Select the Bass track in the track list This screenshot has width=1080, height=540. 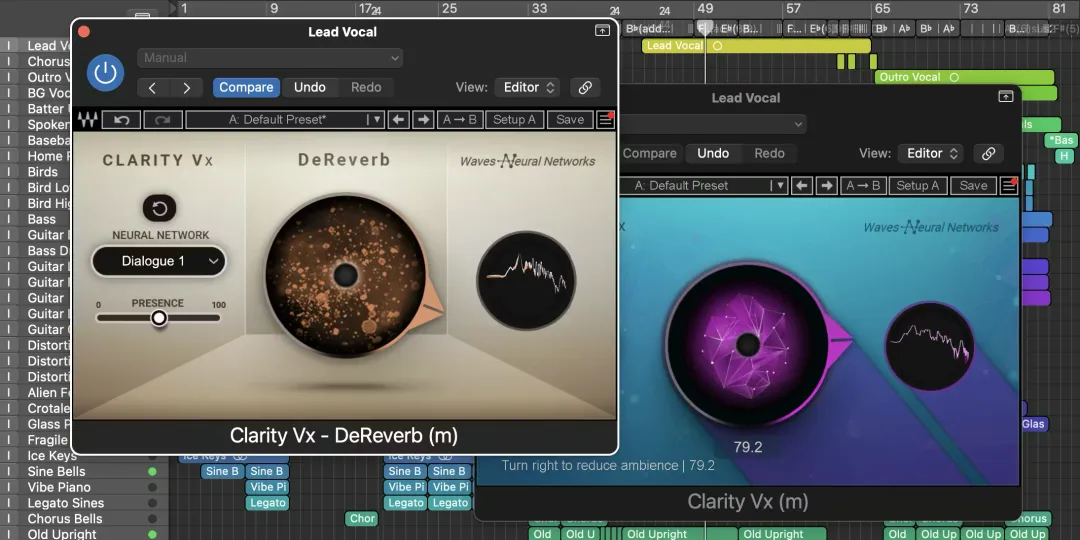[42, 220]
